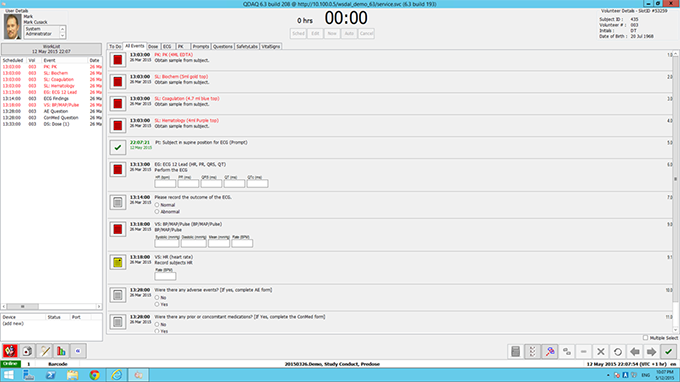
Task: Click green checkmark icon of supine position prompt
Action: pos(118,147)
